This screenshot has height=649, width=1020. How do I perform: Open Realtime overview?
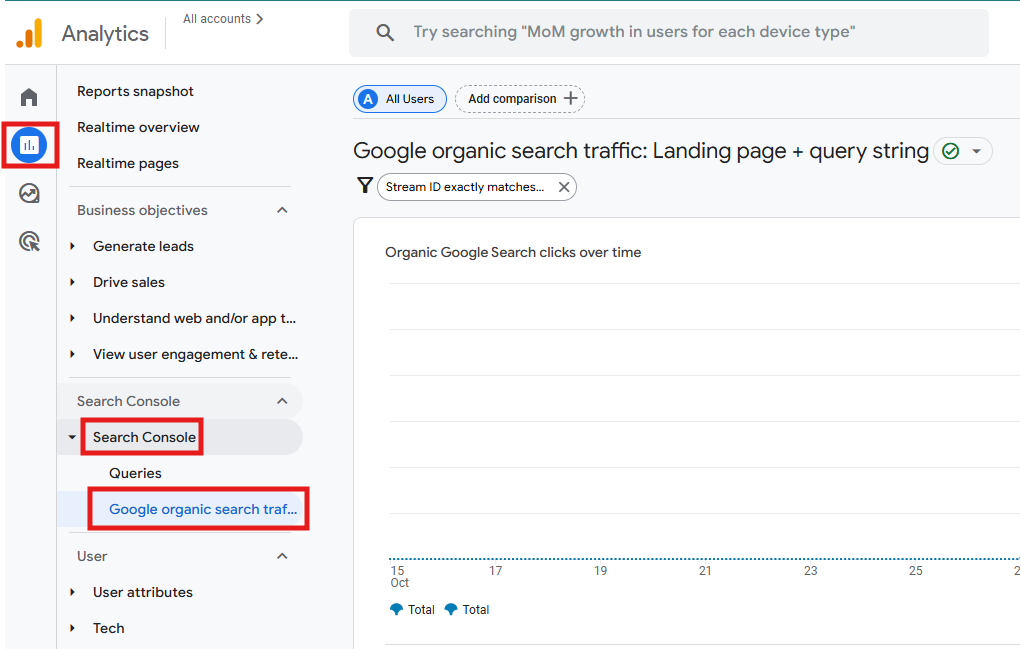[138, 127]
